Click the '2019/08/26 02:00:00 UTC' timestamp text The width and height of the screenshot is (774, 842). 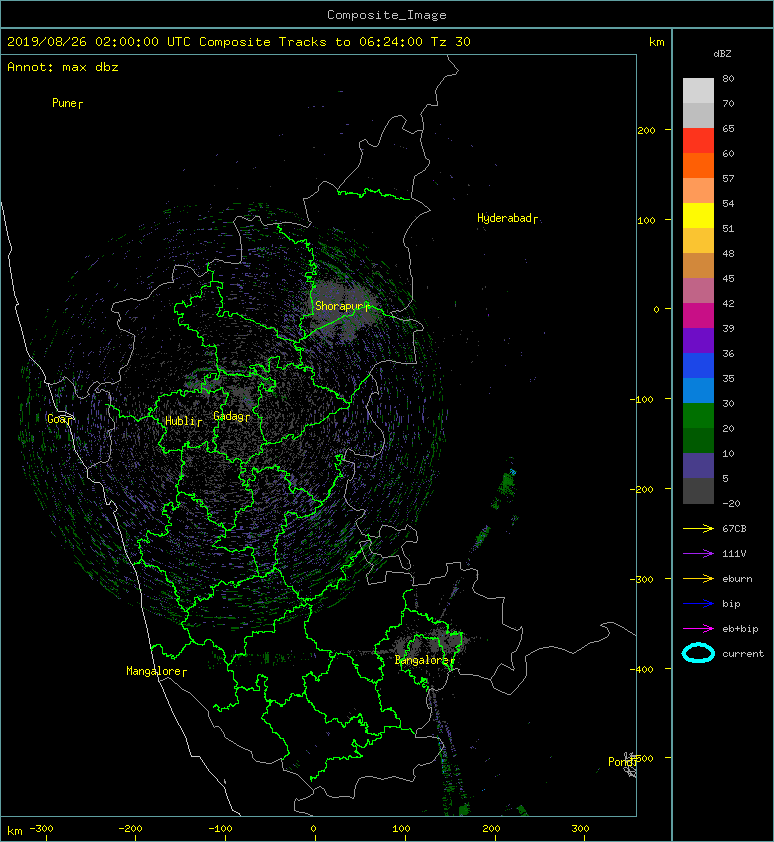[98, 42]
